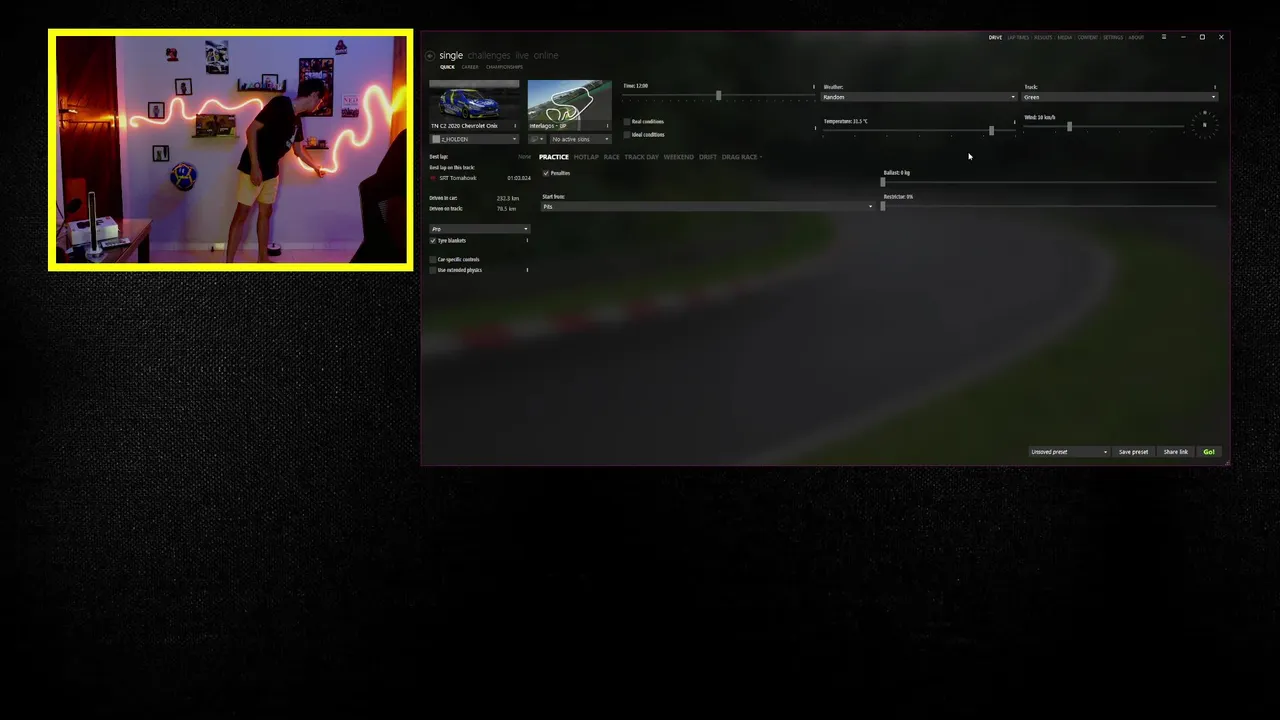Switch to the 'live' section

[x=522, y=56]
